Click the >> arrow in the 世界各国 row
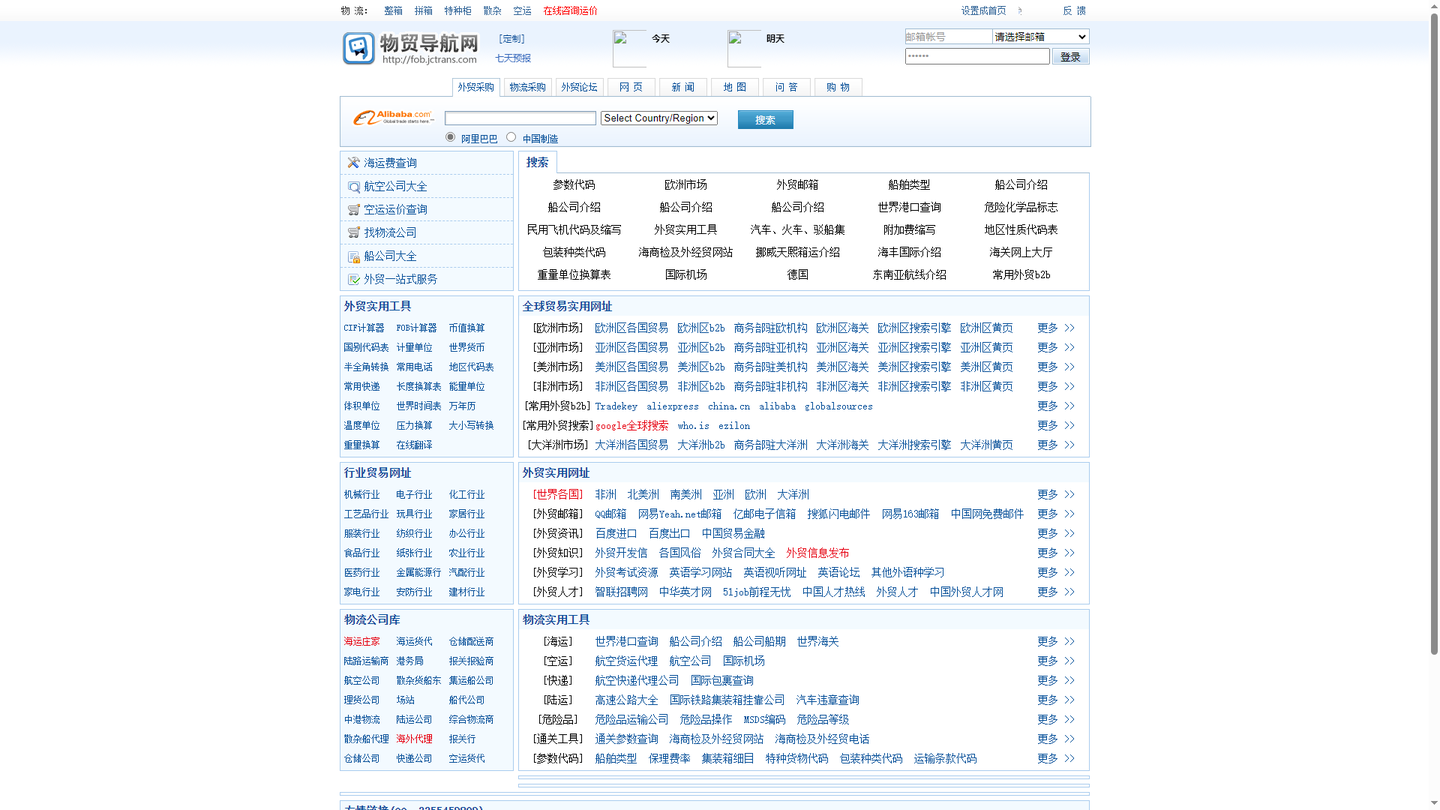 [x=1069, y=495]
